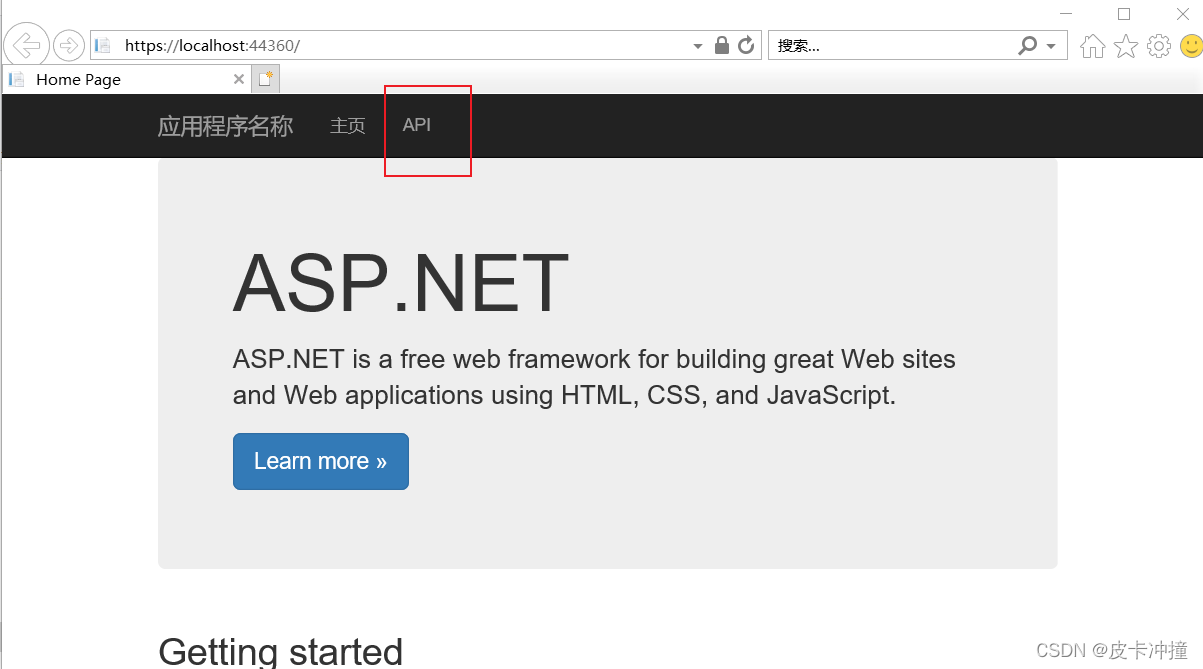Select the Home Page browser tab
Image resolution: width=1203 pixels, height=669 pixels.
pos(126,79)
